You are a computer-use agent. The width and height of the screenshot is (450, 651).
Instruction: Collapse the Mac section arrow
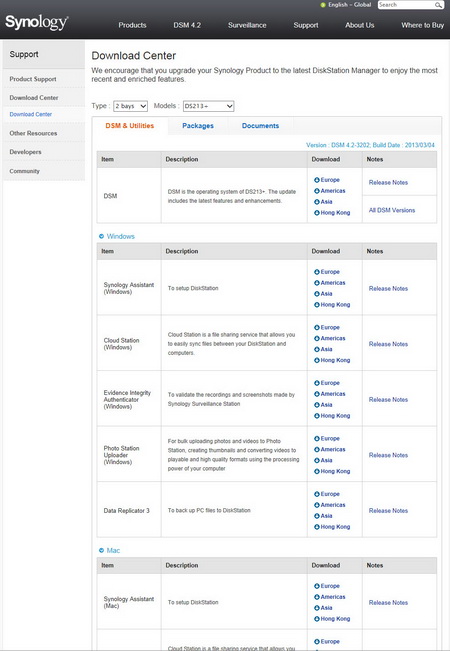[x=101, y=551]
